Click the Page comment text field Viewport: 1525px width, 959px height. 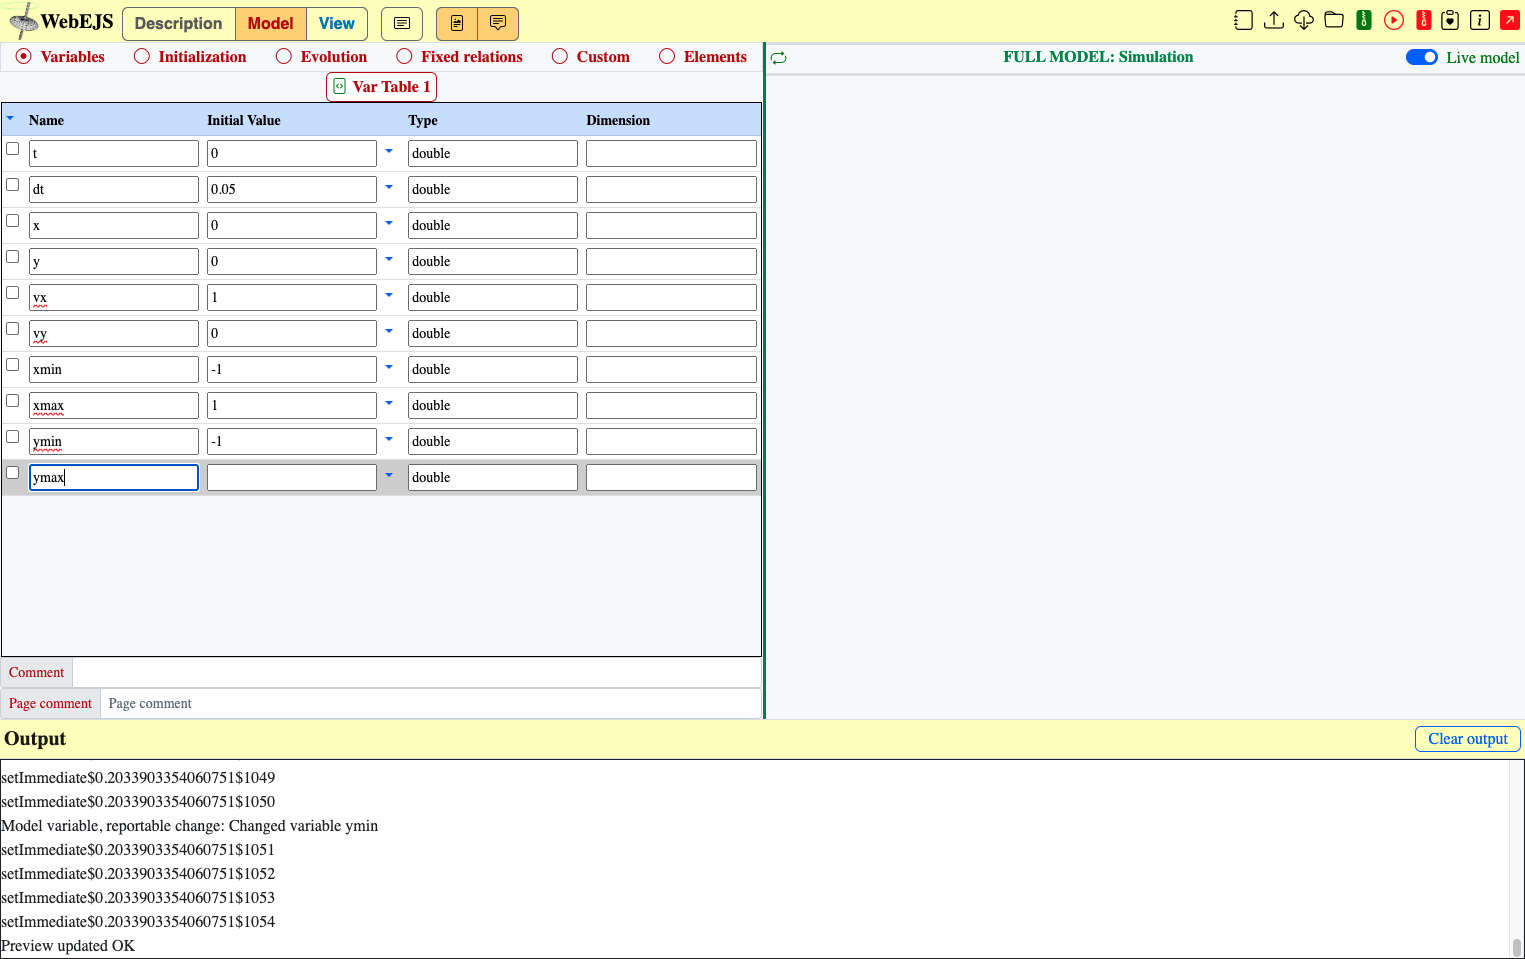click(x=431, y=704)
